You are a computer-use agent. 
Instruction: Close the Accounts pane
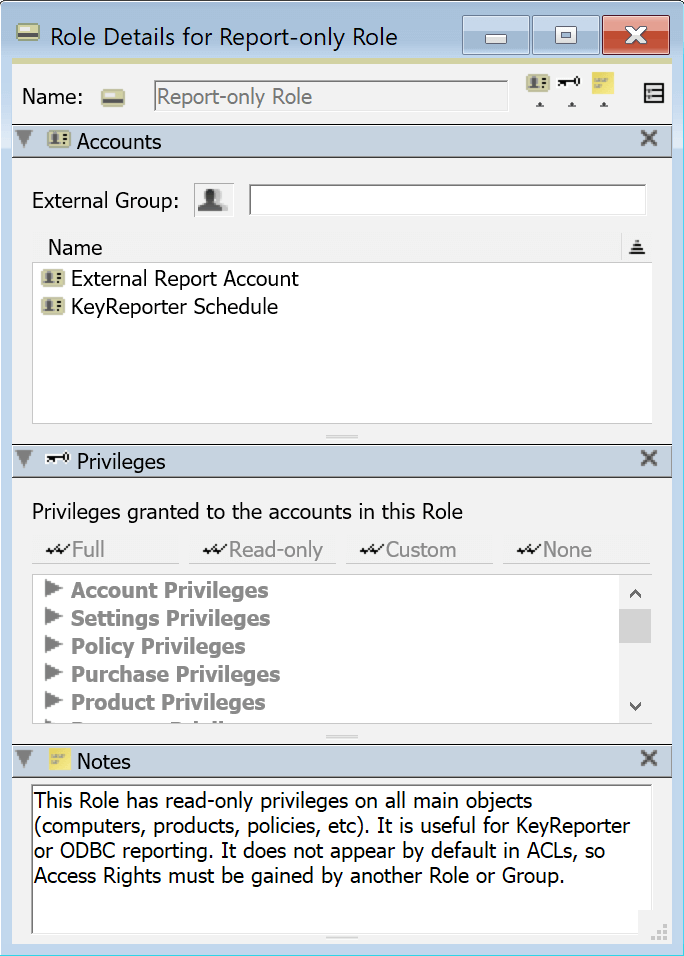(649, 140)
